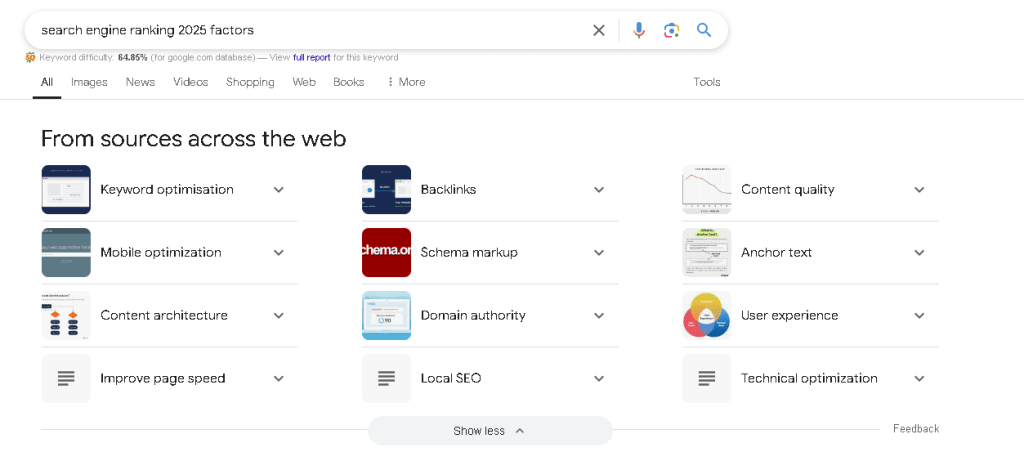Click the Content architecture label
Screen dimensions: 1024x461
[x=164, y=315]
